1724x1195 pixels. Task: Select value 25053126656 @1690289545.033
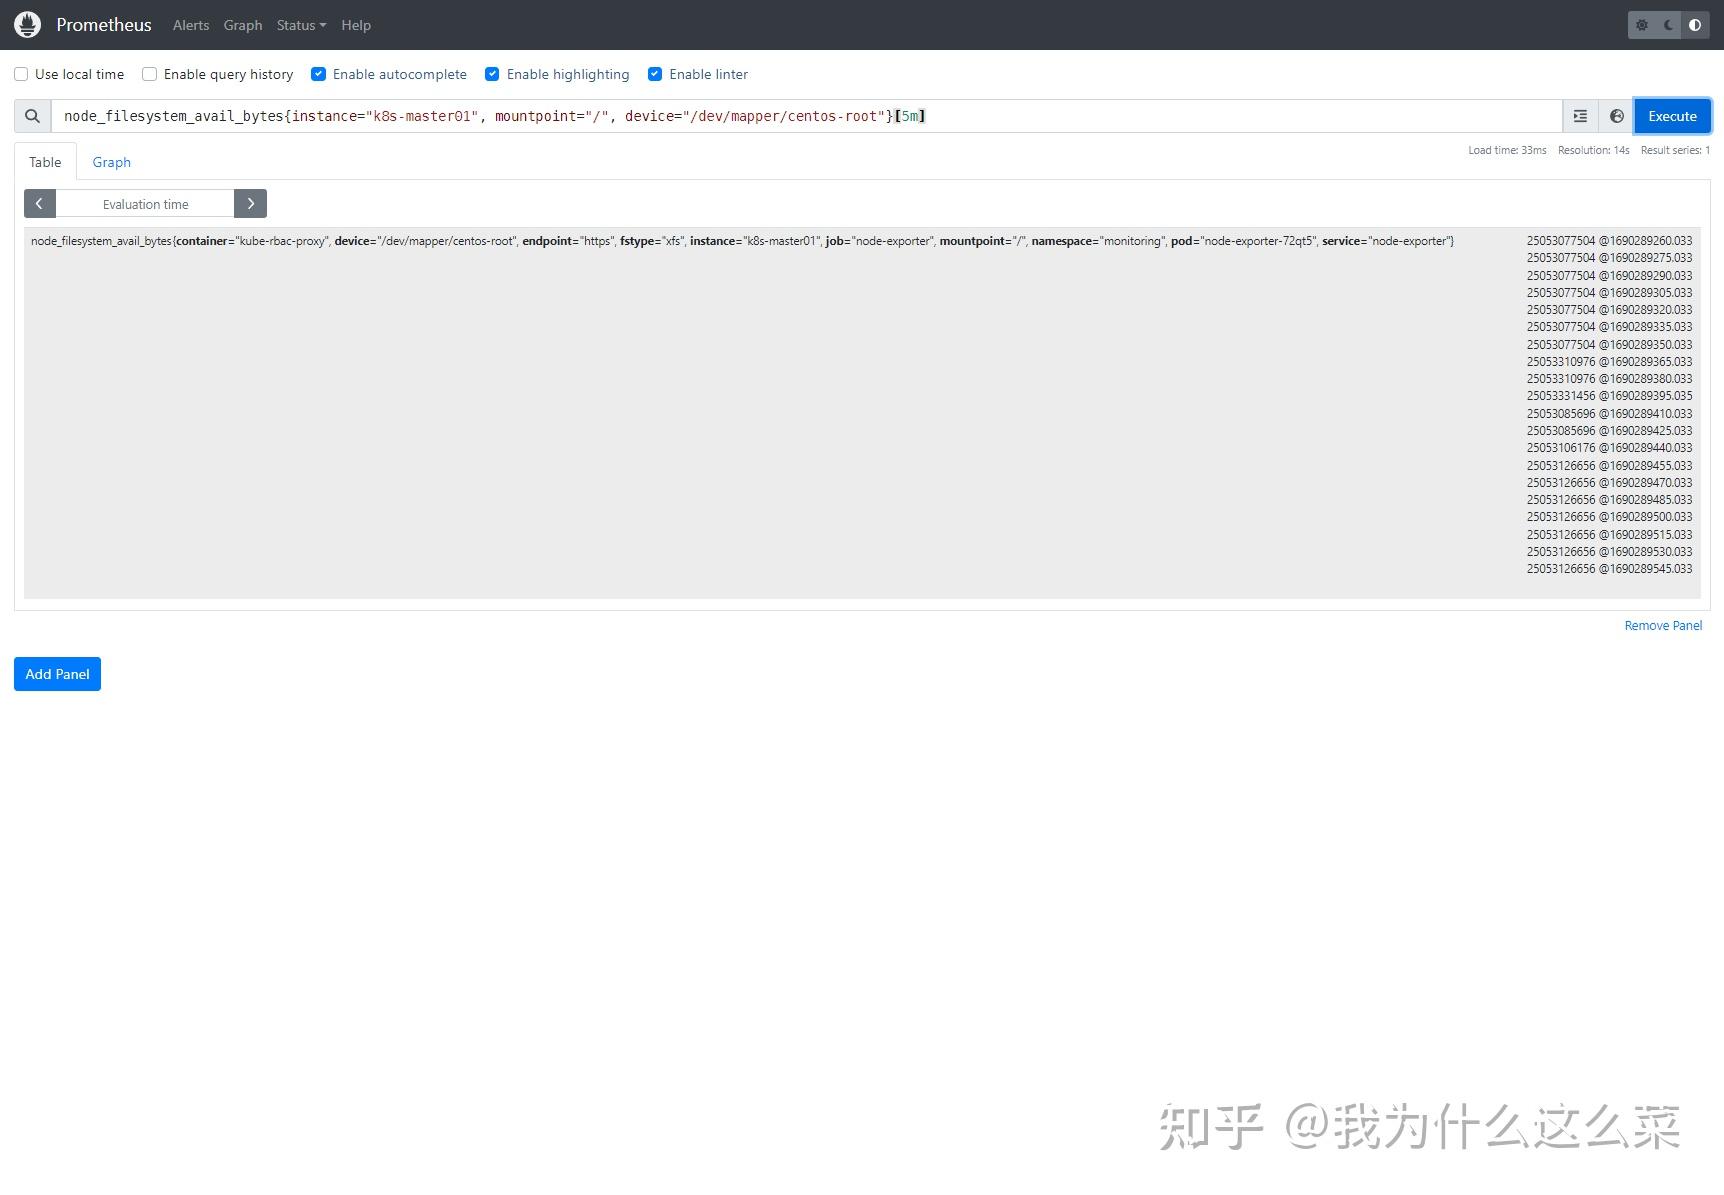pos(1609,569)
